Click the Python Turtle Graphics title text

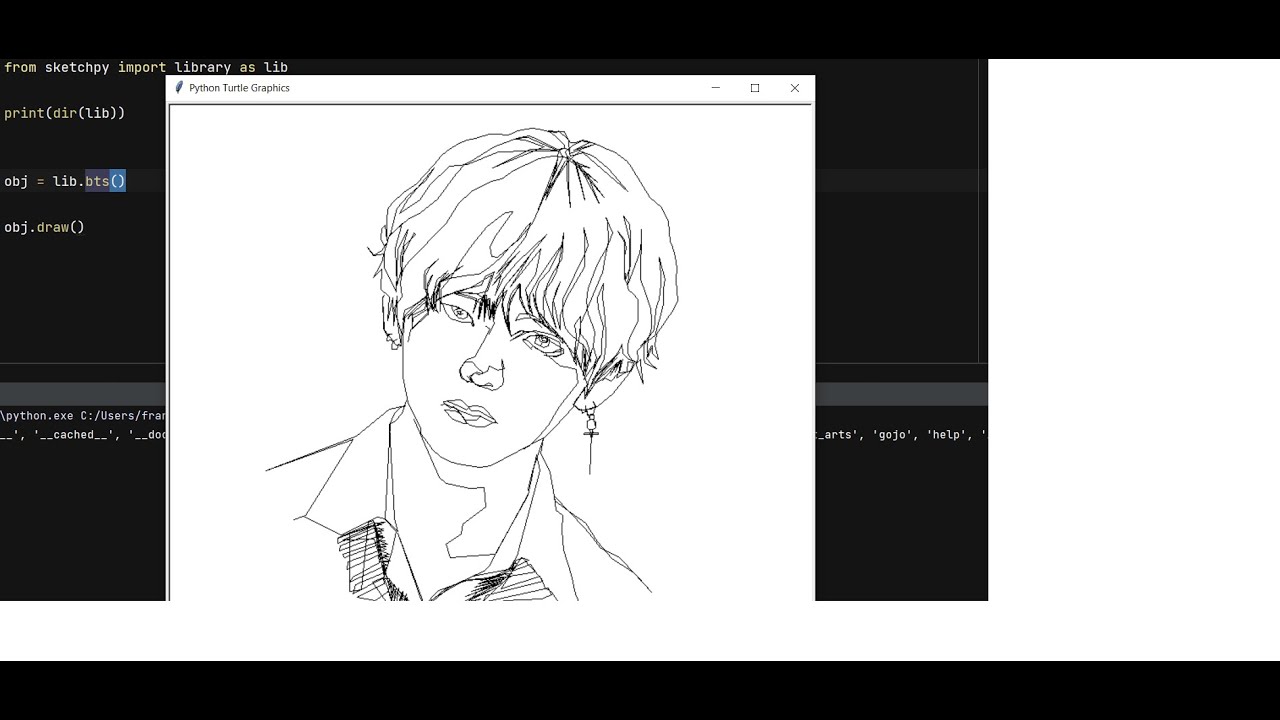coord(239,88)
